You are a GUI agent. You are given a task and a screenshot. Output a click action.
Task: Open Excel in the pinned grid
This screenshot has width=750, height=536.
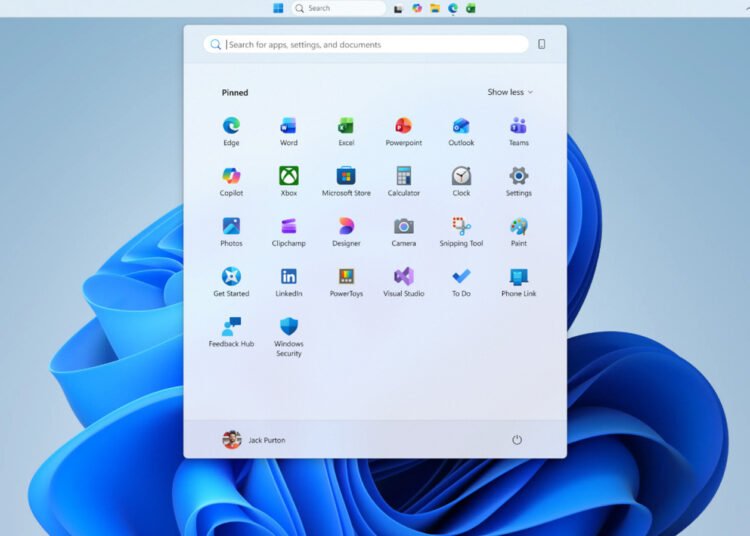pos(346,131)
